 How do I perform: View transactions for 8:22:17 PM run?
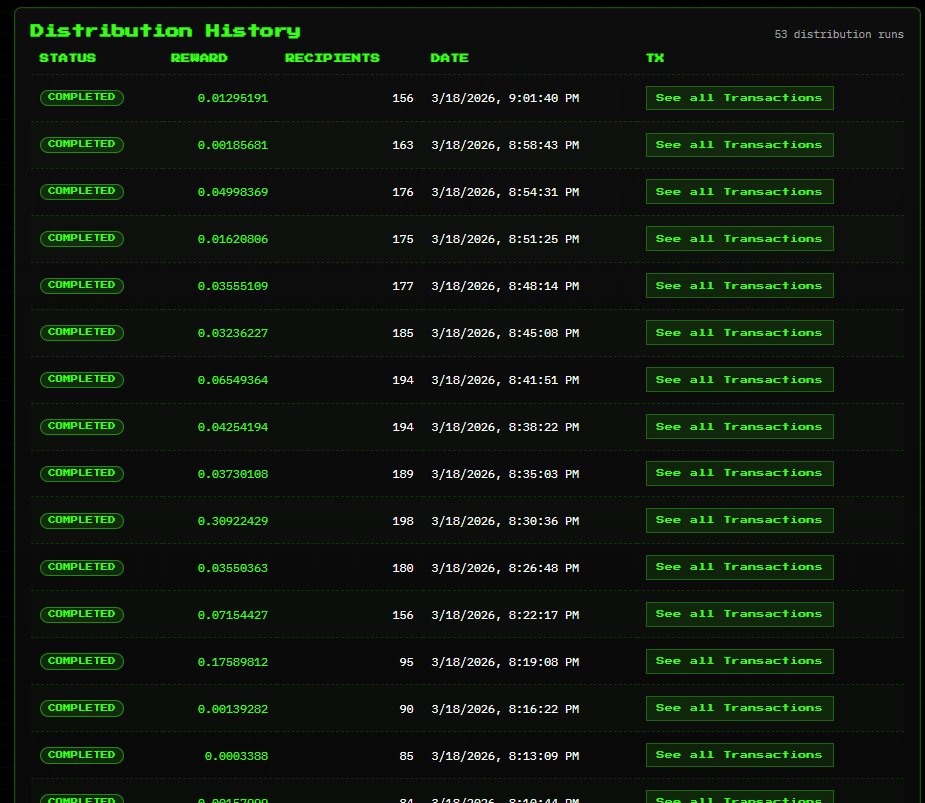(x=739, y=615)
